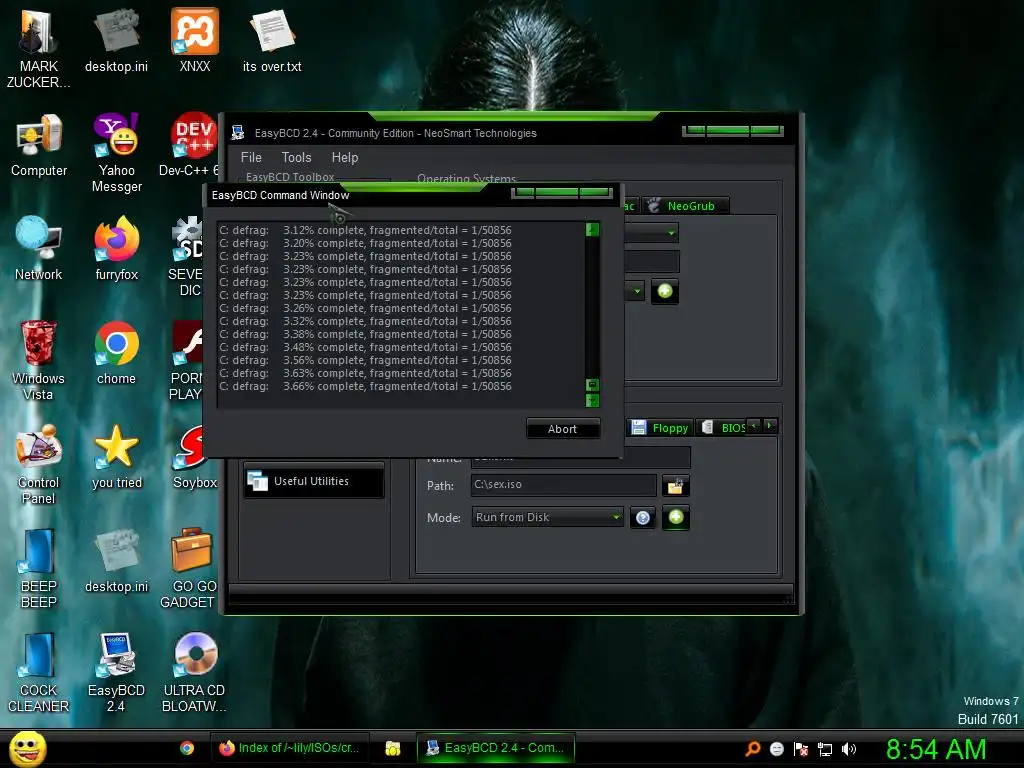The height and width of the screenshot is (768, 1024).
Task: Select the BEEP BEEP desktop icon
Action: tap(39, 568)
